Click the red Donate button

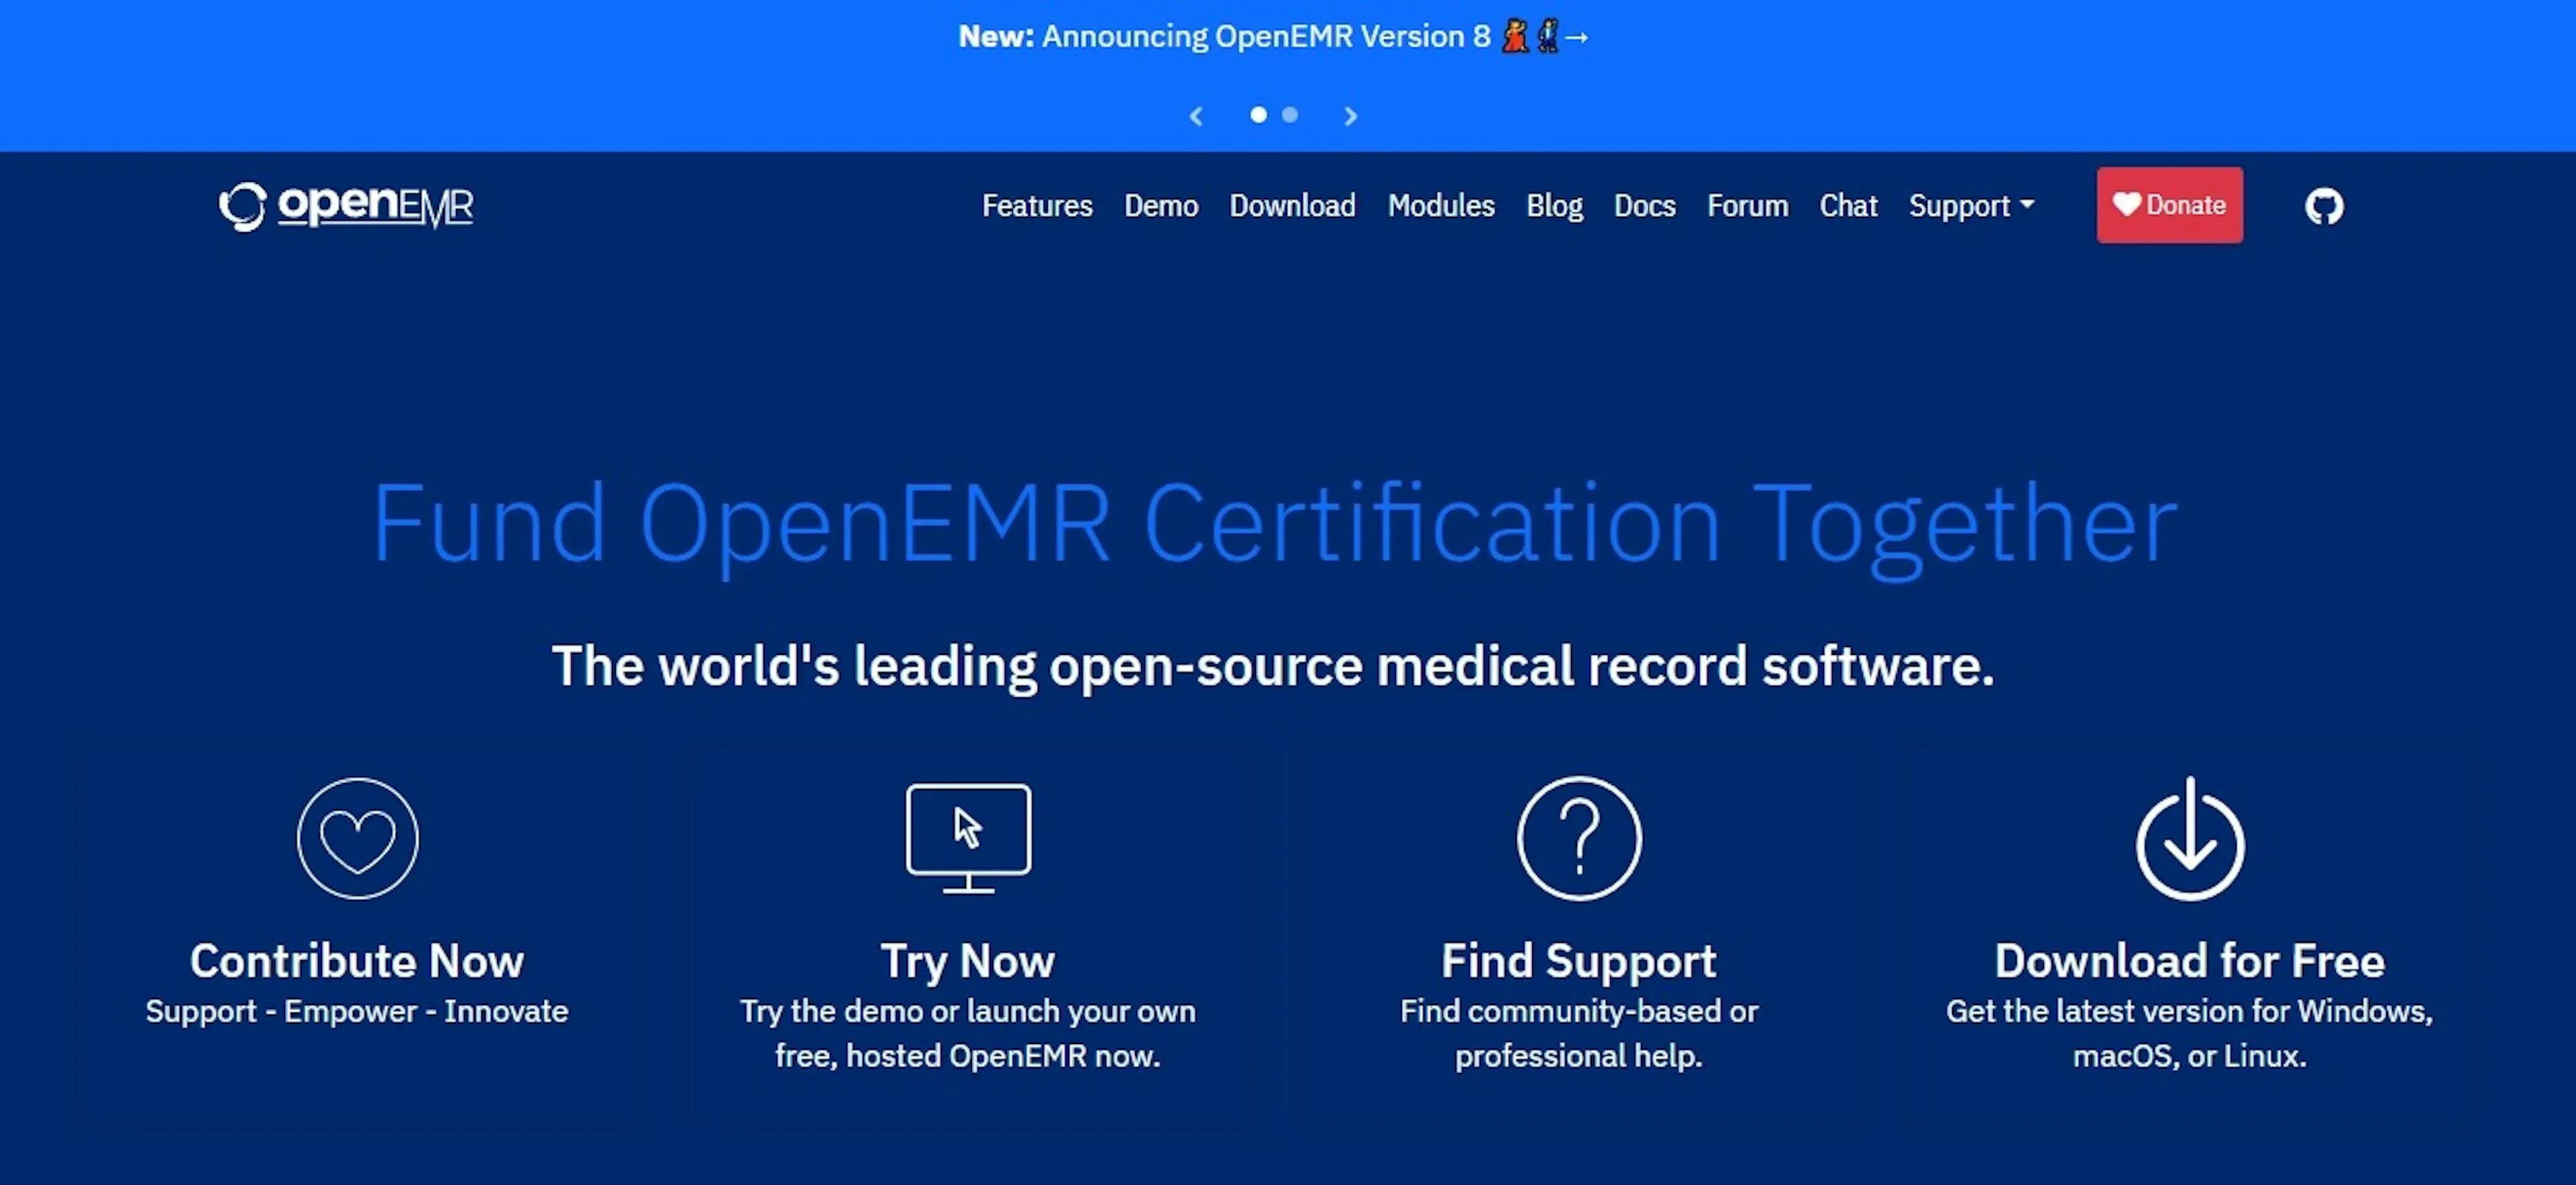2169,205
